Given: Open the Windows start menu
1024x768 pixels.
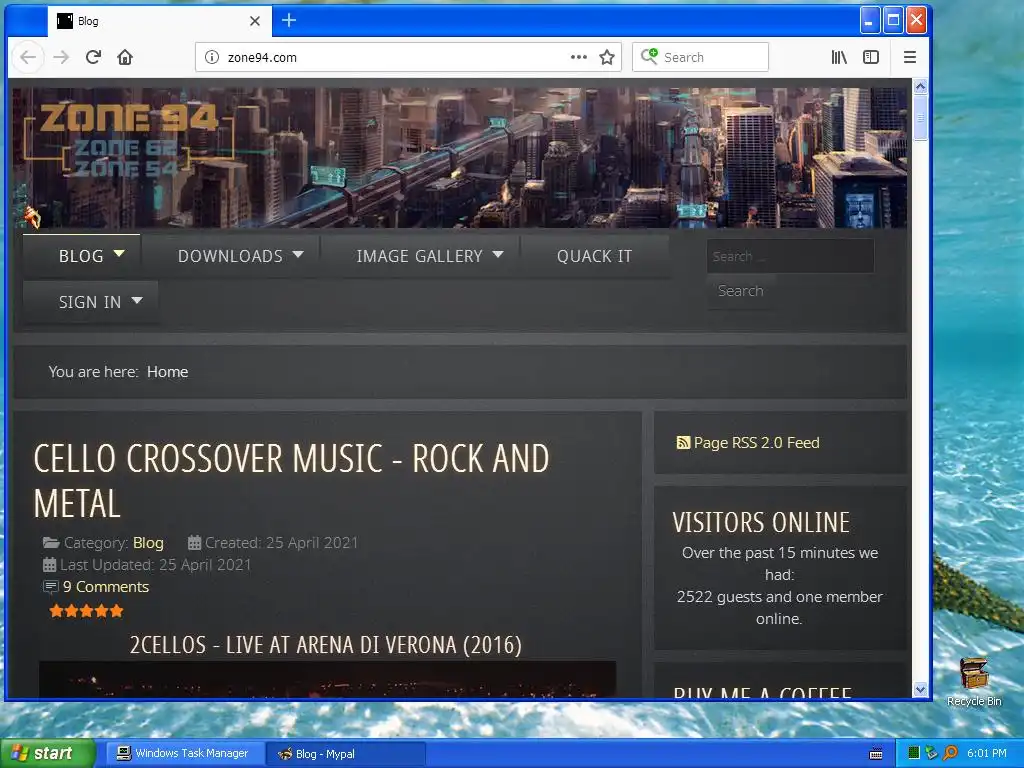Looking at the screenshot, I should [x=47, y=754].
